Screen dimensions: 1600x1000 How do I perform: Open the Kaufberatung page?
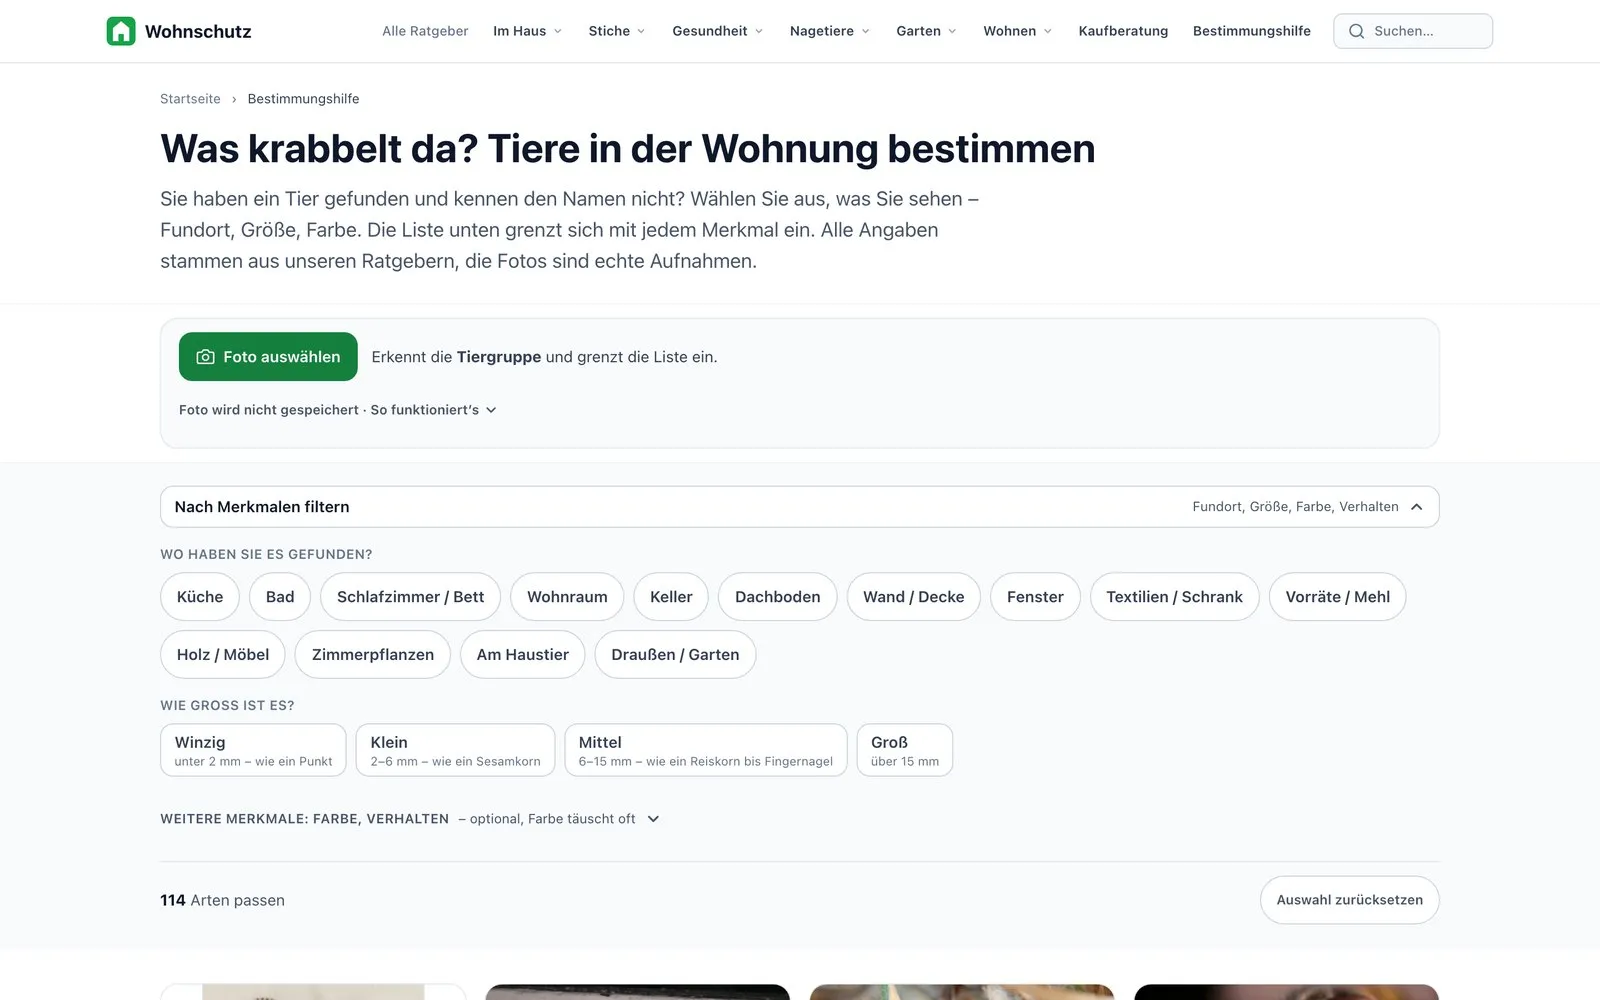(1123, 31)
